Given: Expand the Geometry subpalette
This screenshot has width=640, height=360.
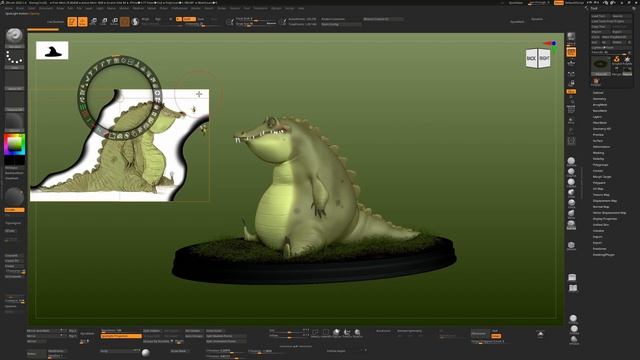Looking at the screenshot, I should tap(599, 99).
